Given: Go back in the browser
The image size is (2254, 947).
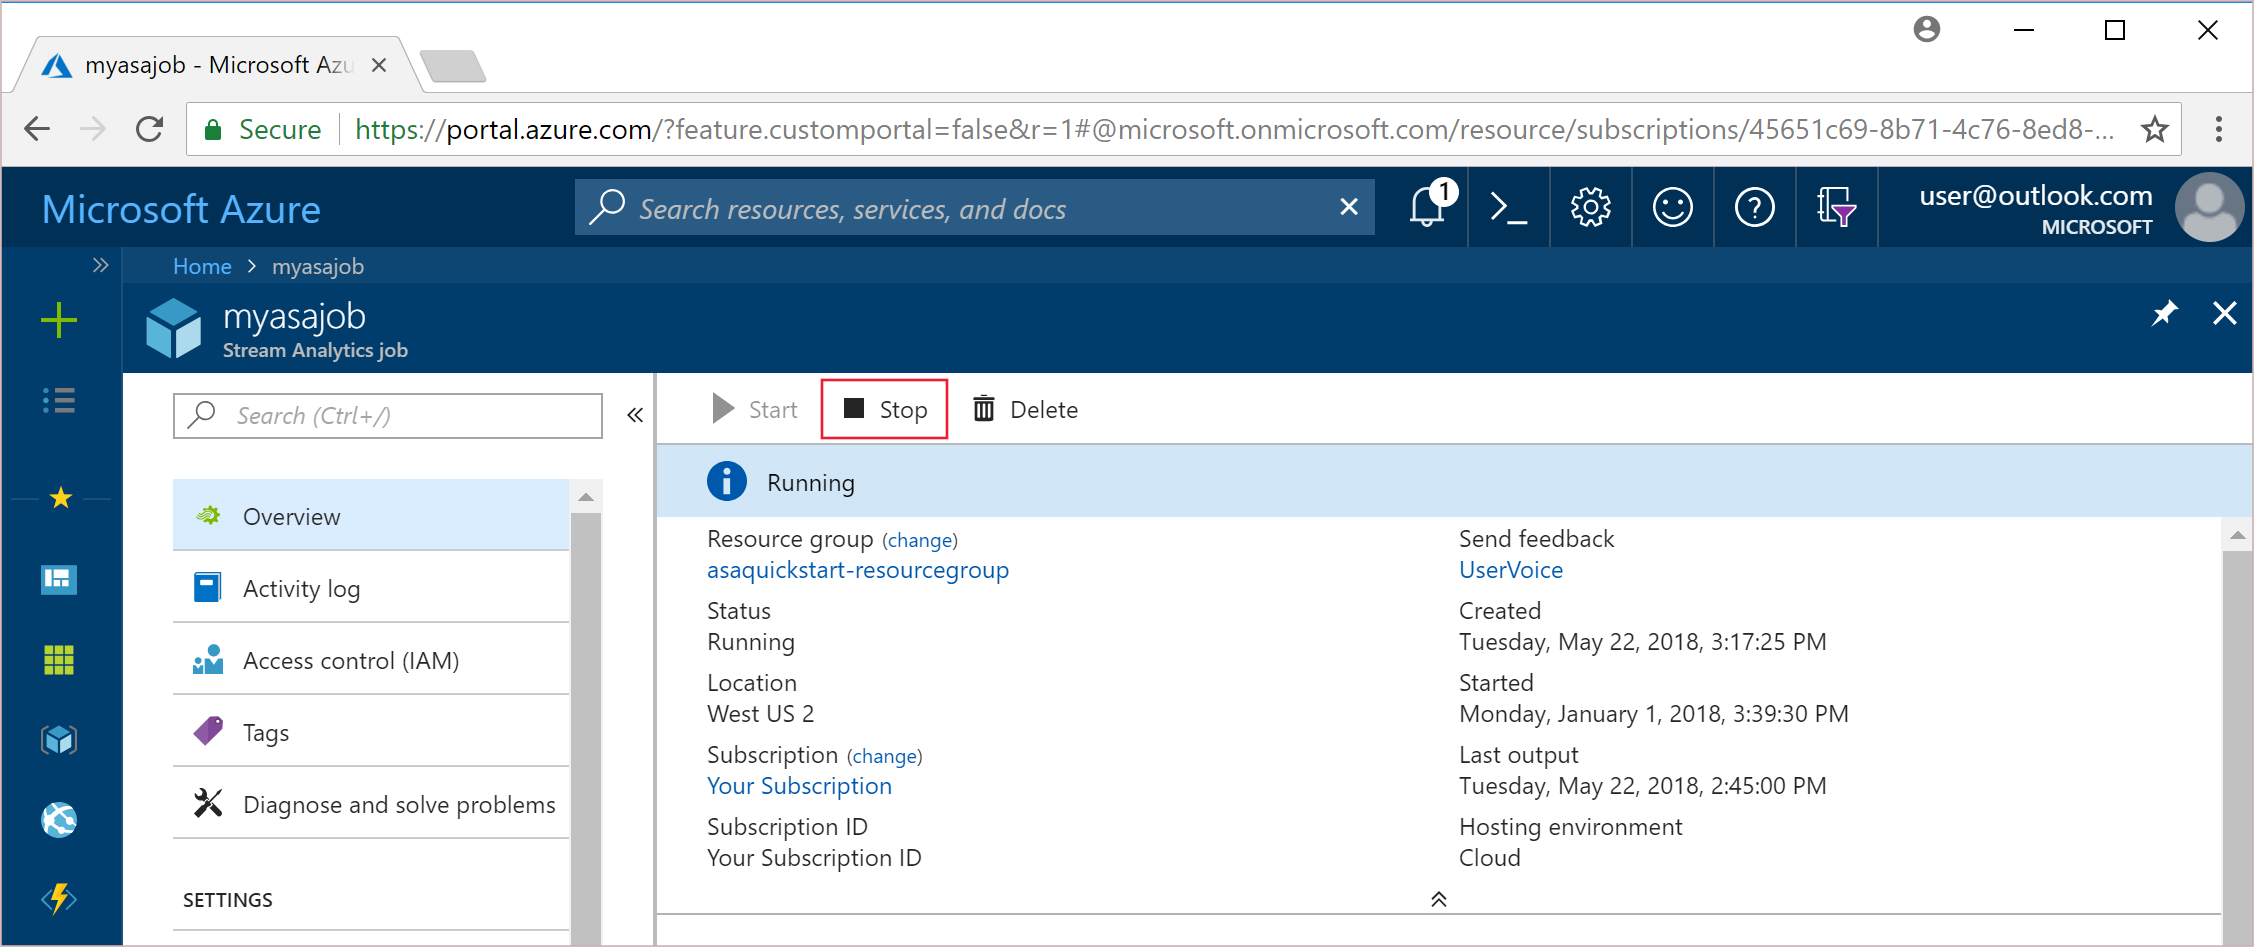Looking at the screenshot, I should [37, 129].
